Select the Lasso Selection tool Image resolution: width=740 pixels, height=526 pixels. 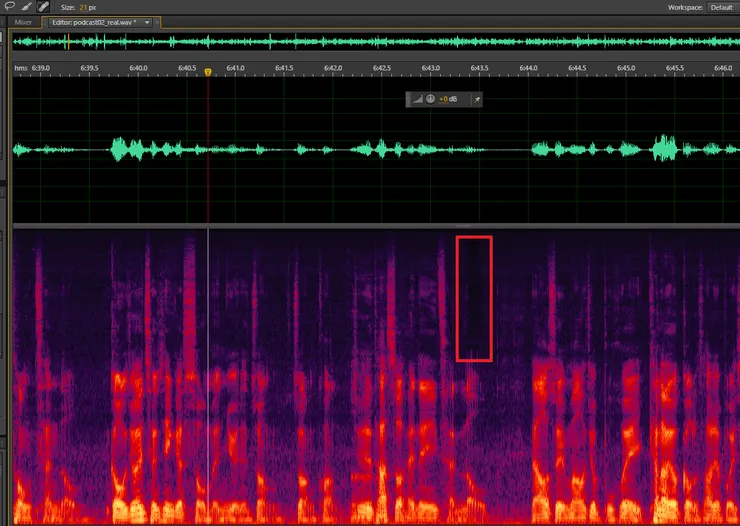(9, 7)
